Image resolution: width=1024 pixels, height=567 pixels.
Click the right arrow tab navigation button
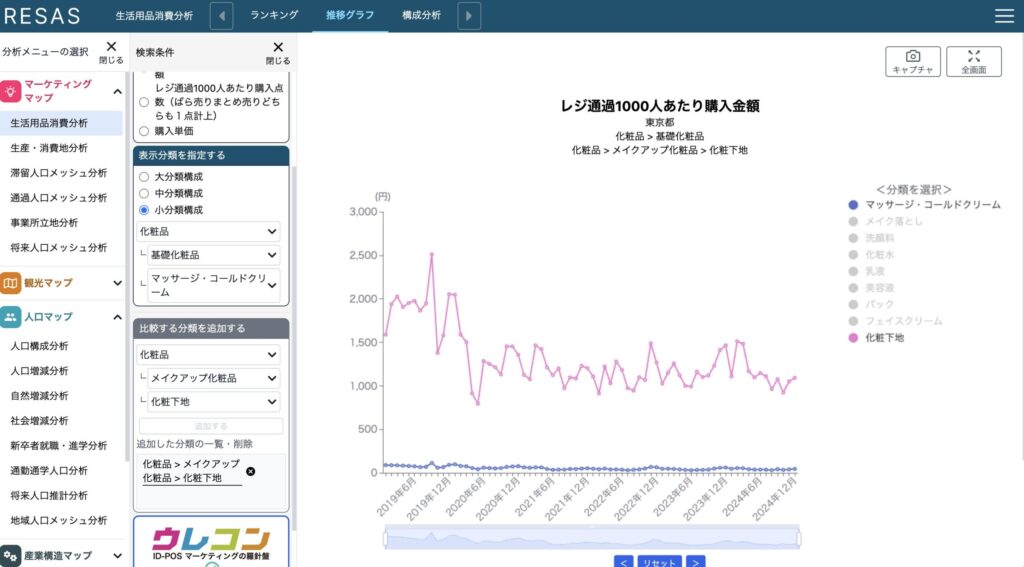[x=469, y=16]
